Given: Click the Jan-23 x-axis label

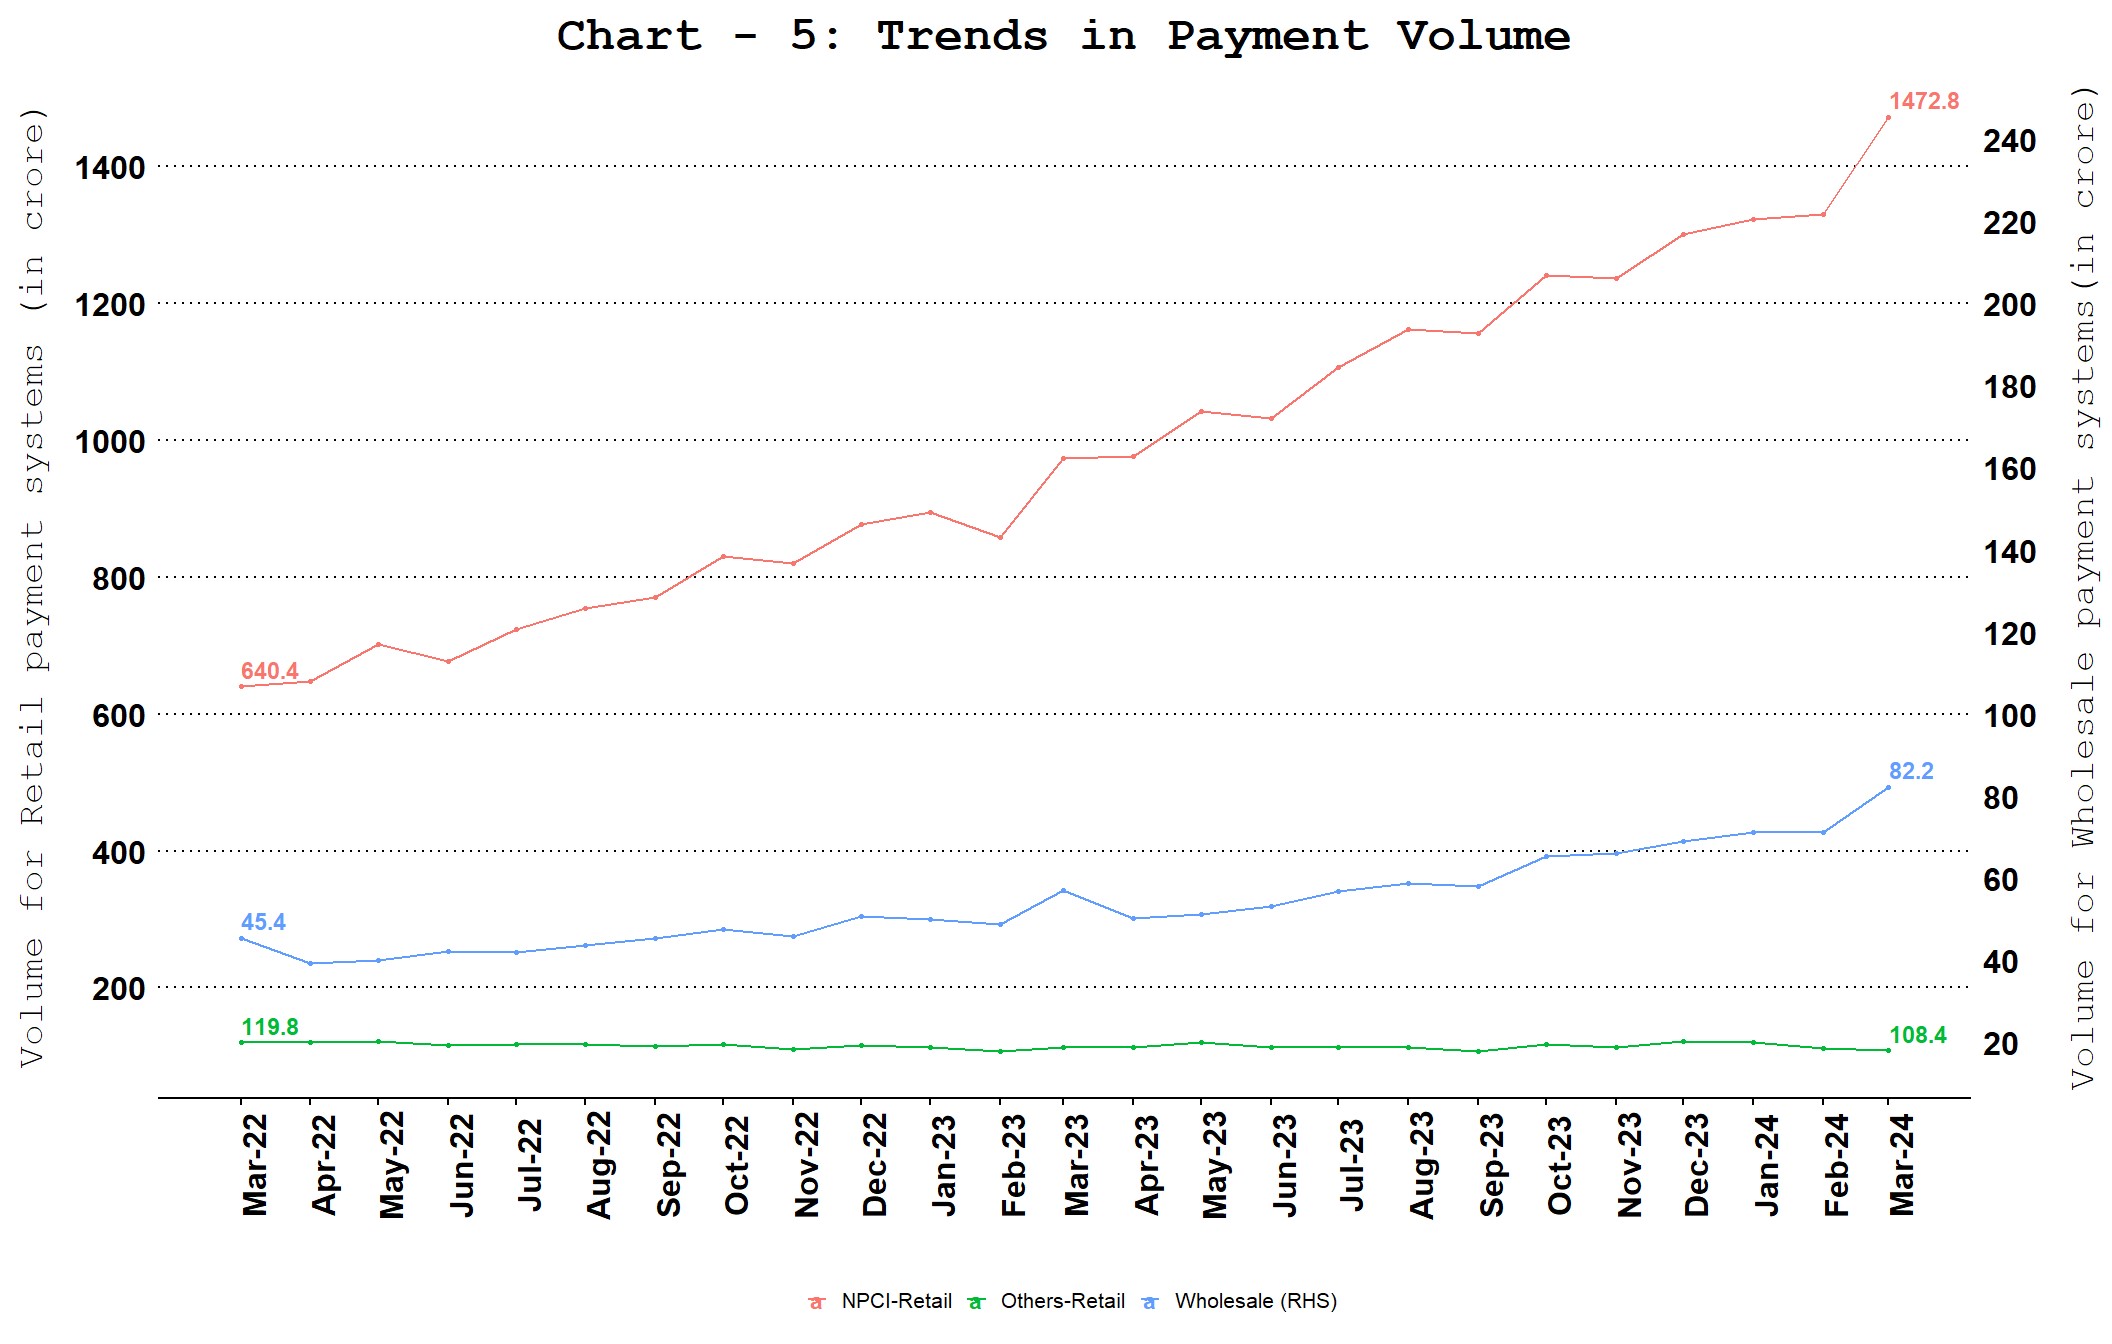Looking at the screenshot, I should point(944,1165).
